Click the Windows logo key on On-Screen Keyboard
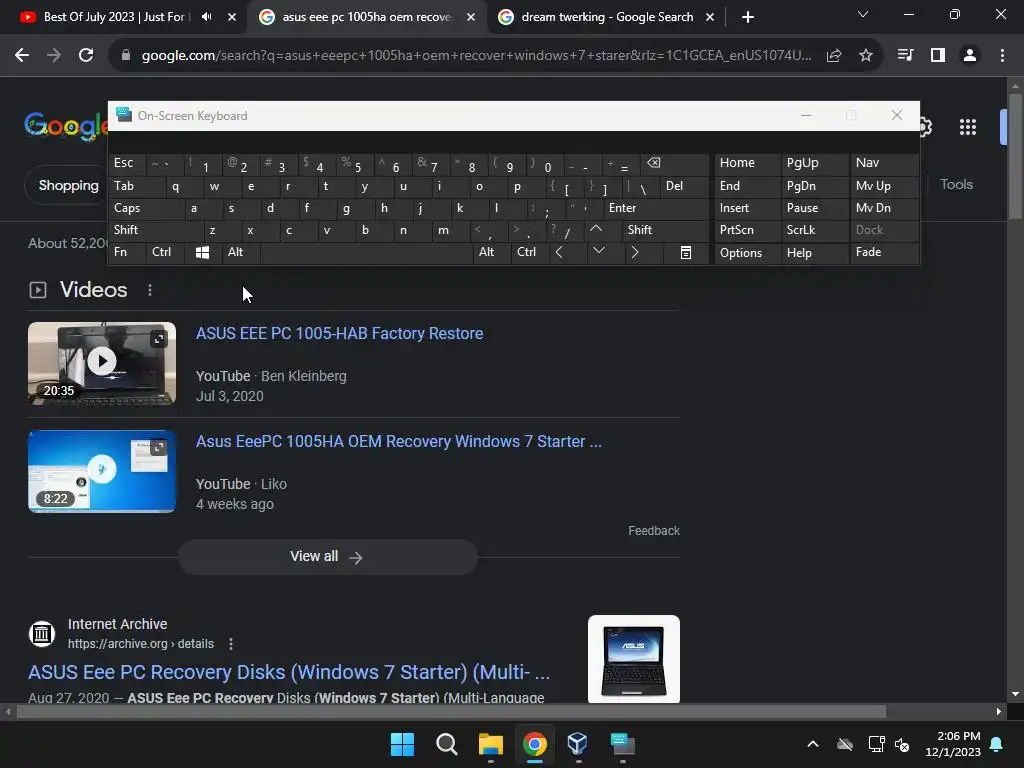Image resolution: width=1024 pixels, height=768 pixels. pos(202,252)
